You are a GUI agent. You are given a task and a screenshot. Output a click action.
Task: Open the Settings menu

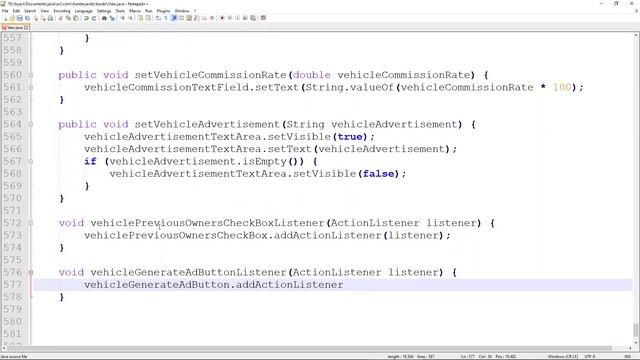coord(104,11)
